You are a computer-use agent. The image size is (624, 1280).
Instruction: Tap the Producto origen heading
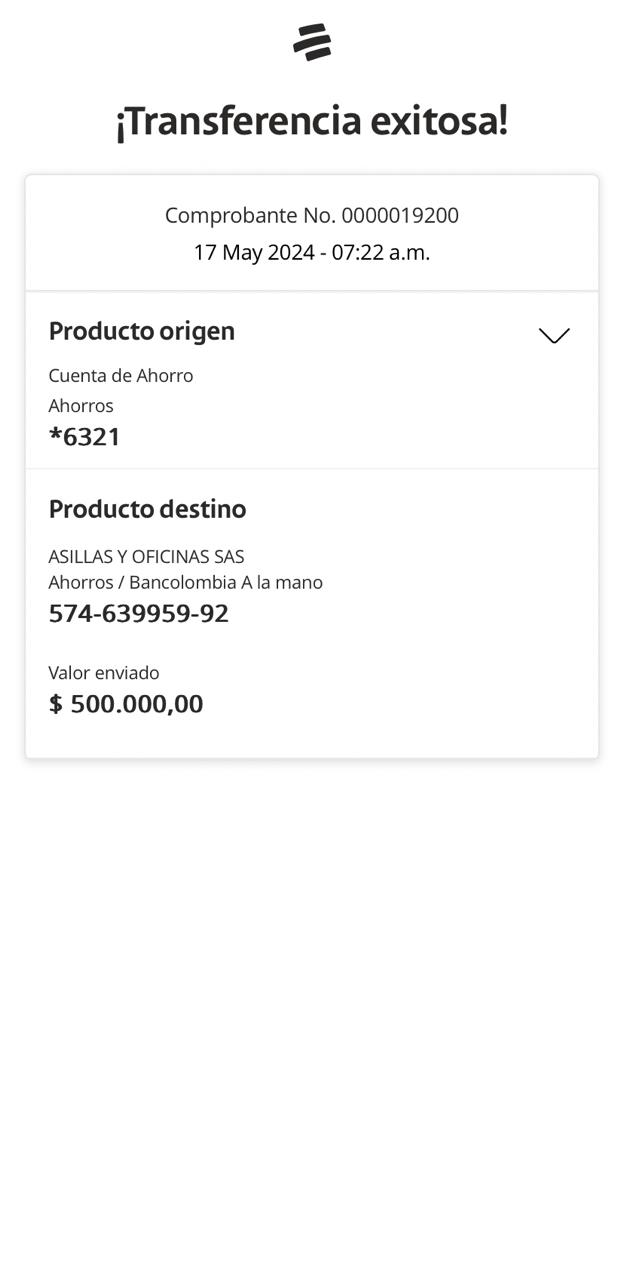pyautogui.click(x=142, y=331)
